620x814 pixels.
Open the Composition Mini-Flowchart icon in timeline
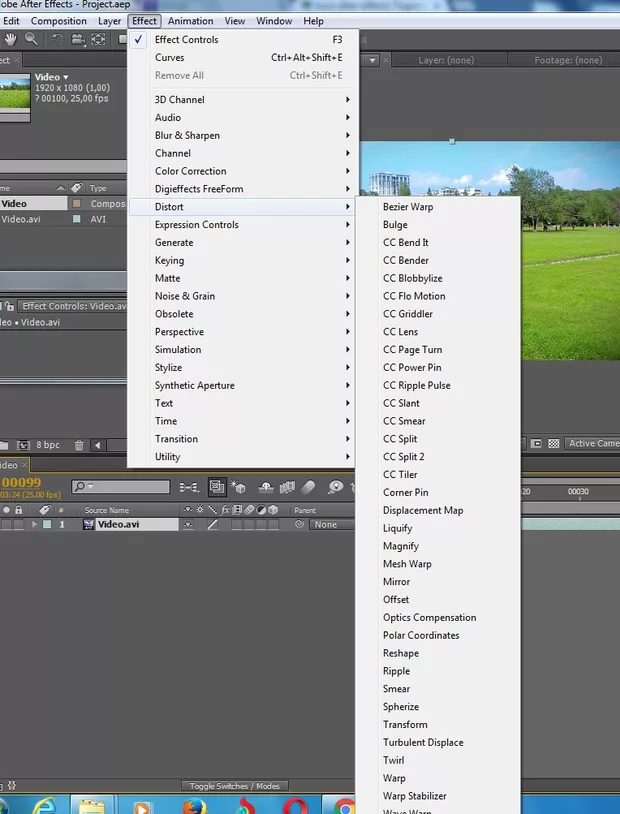click(188, 487)
